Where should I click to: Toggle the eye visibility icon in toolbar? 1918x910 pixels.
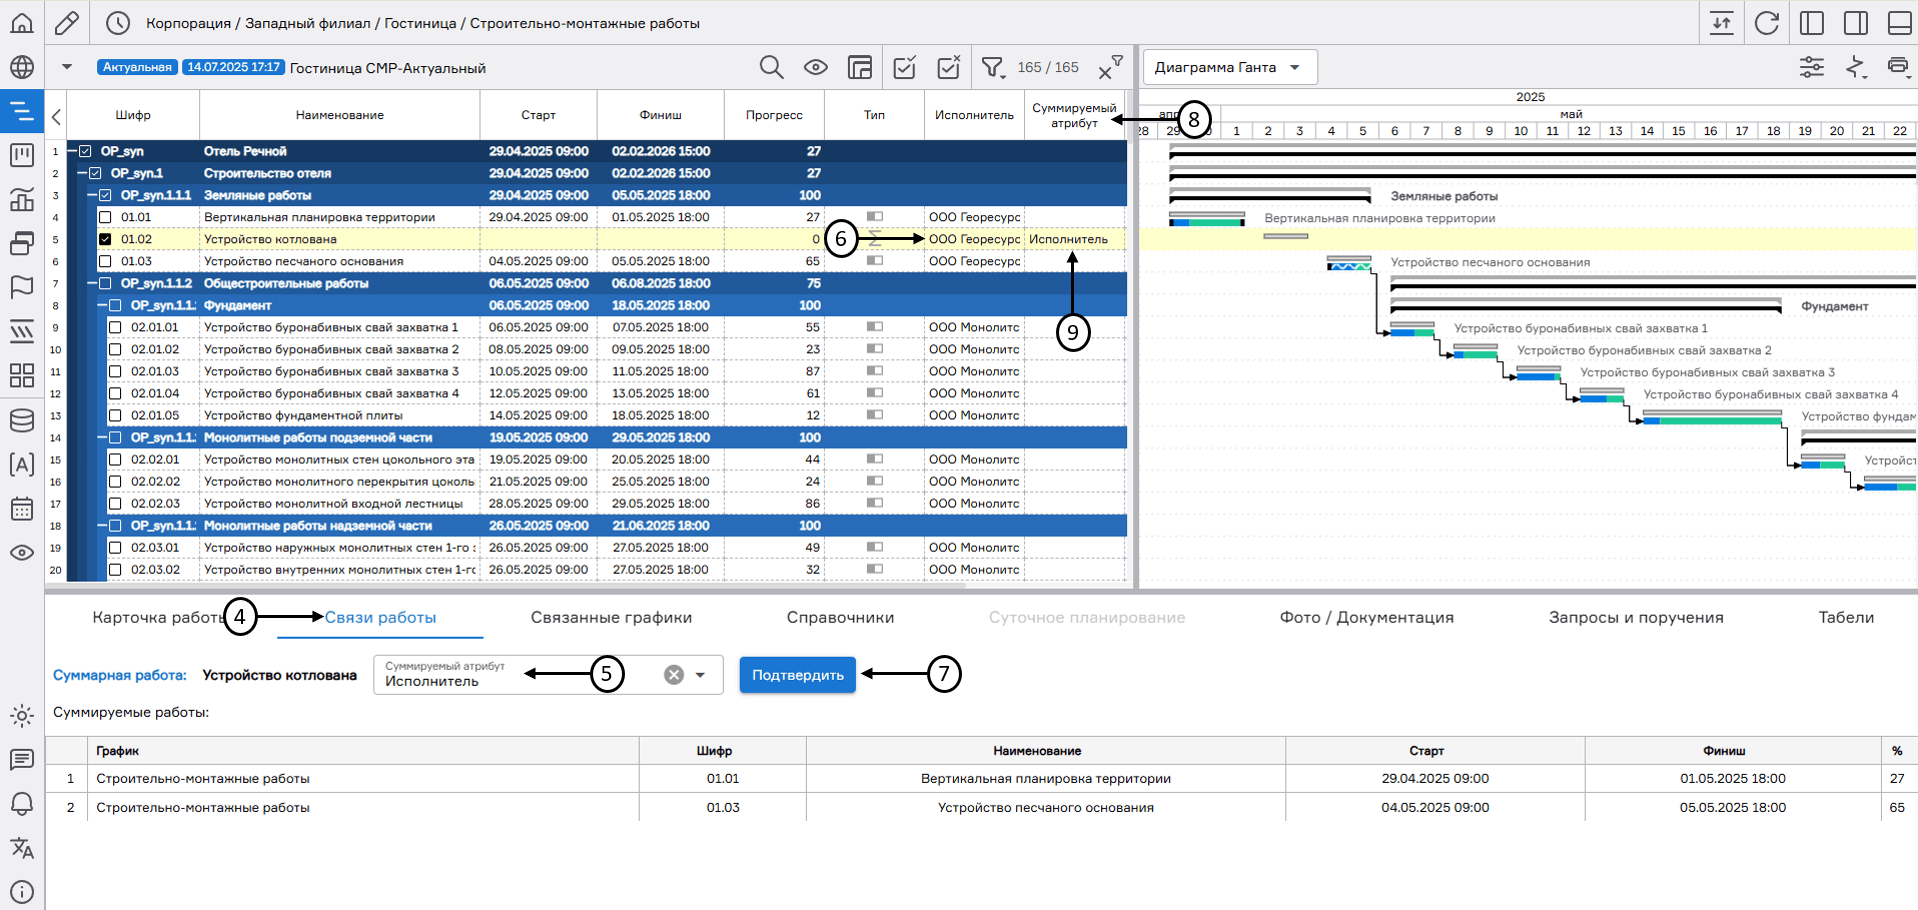[816, 67]
